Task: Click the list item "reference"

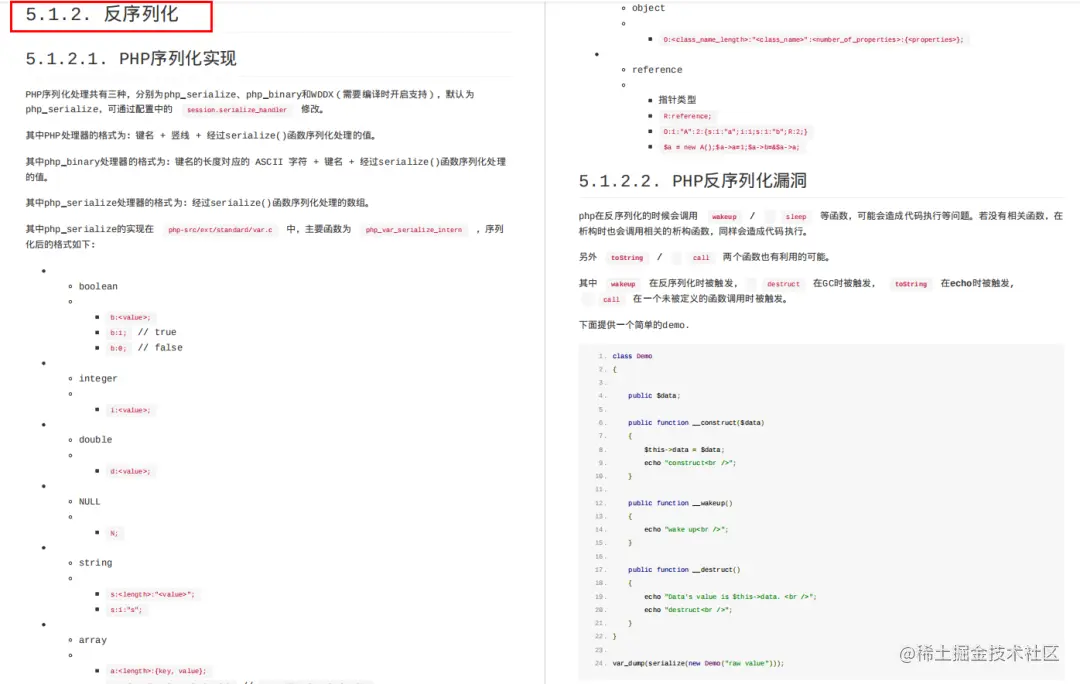Action: [x=657, y=70]
